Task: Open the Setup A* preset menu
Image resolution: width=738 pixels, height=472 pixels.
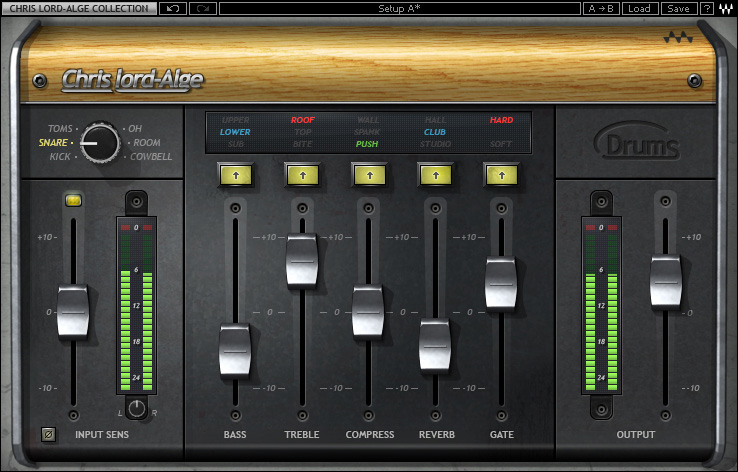Action: point(400,8)
